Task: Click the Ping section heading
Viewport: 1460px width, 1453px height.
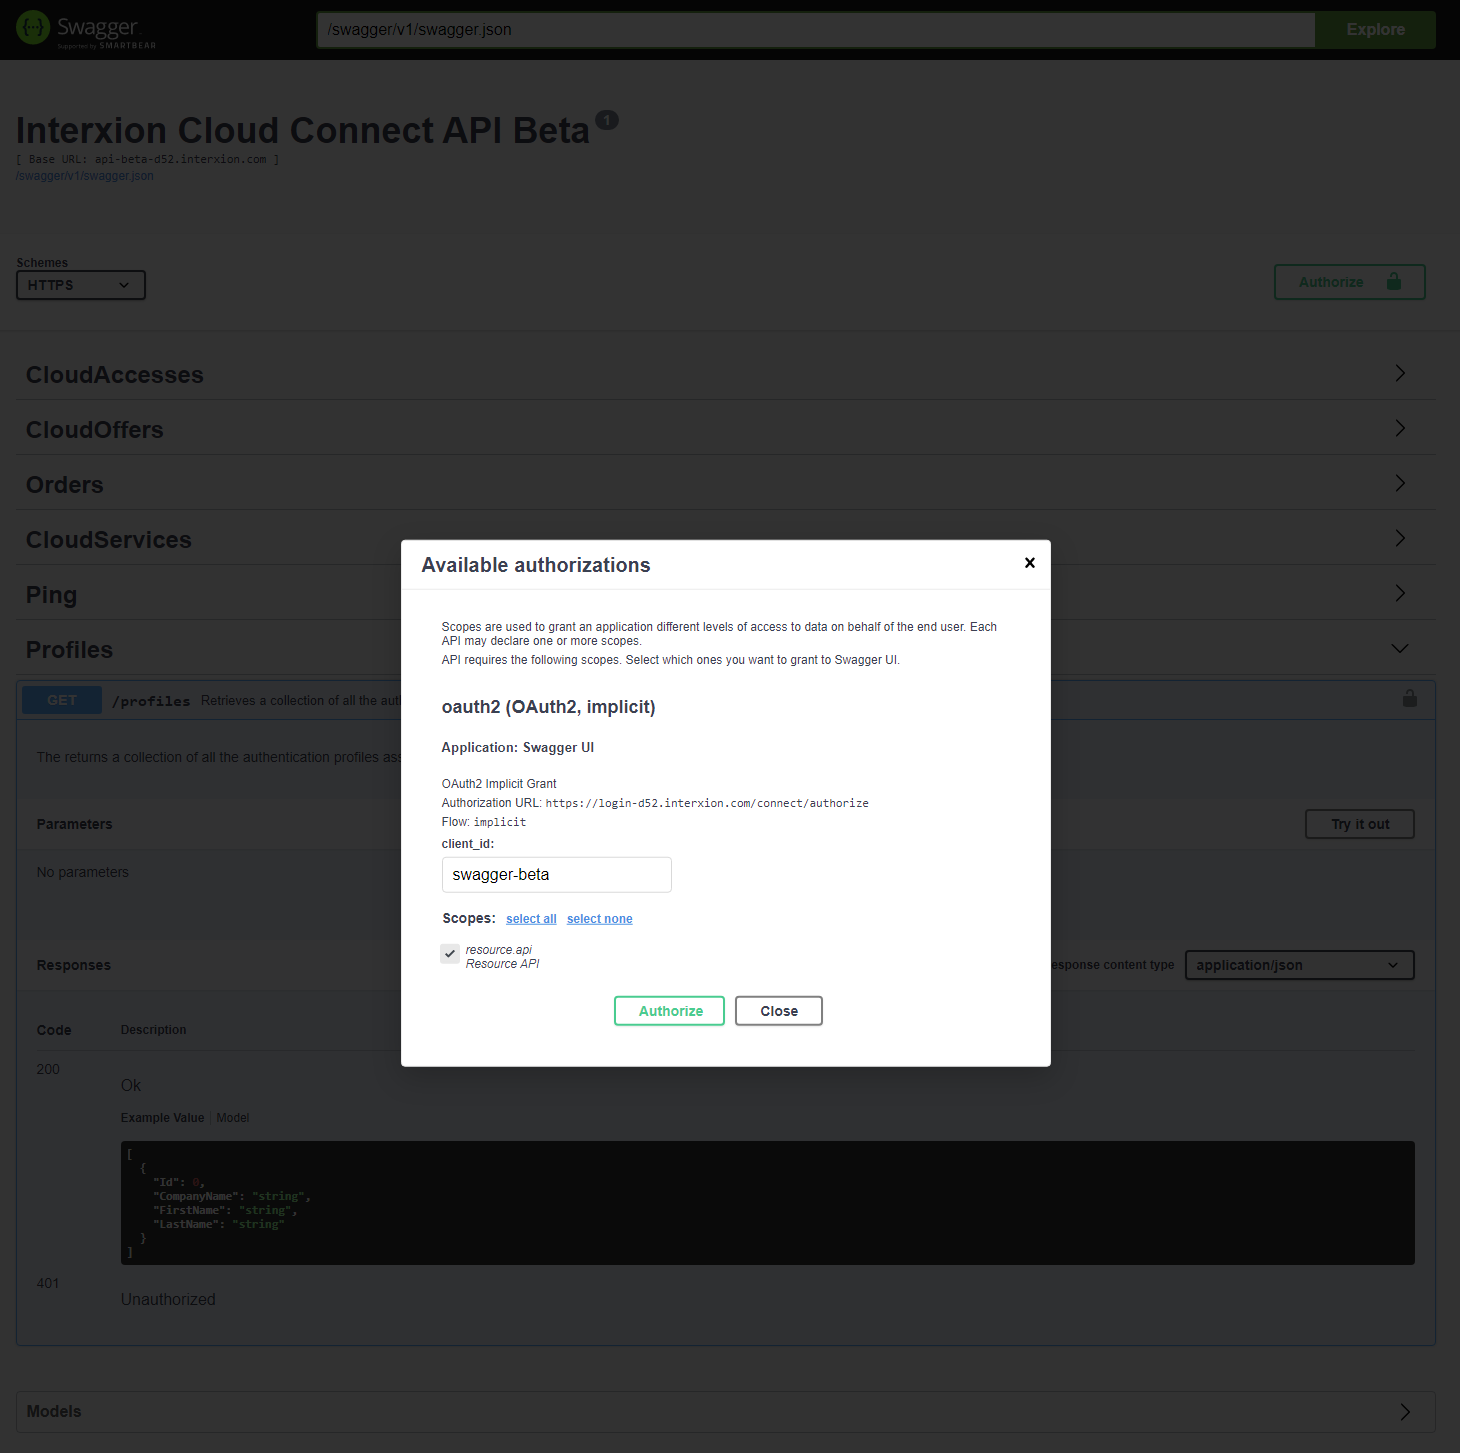Action: tap(51, 595)
